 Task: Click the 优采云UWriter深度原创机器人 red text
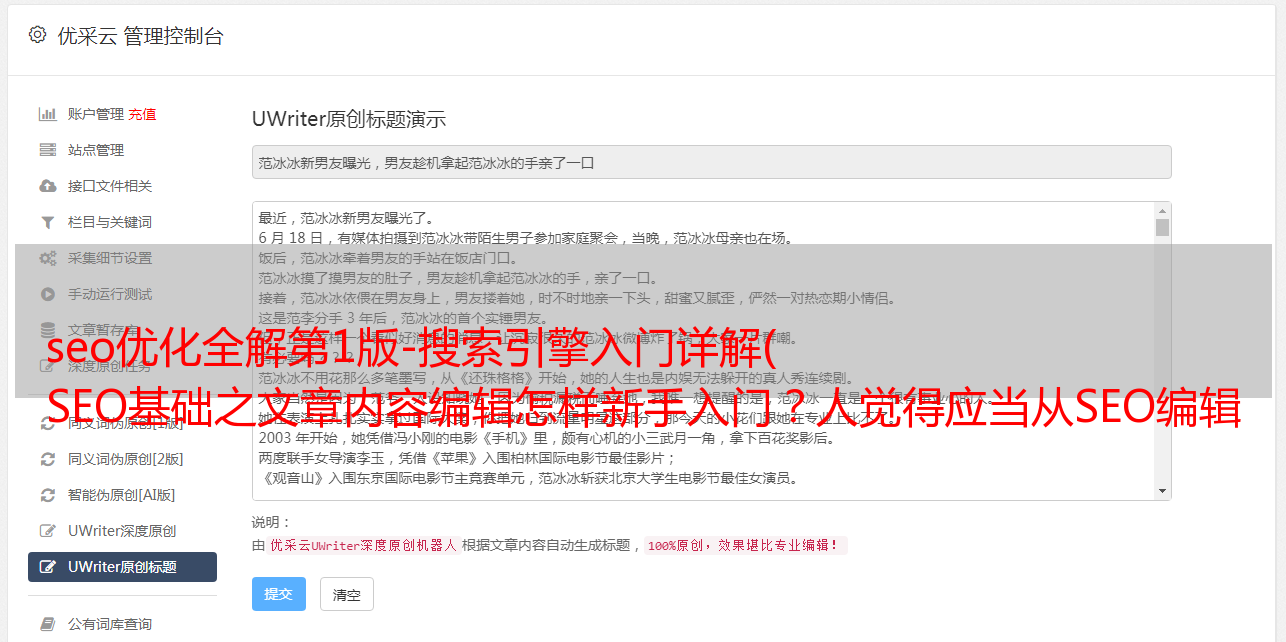click(x=363, y=546)
